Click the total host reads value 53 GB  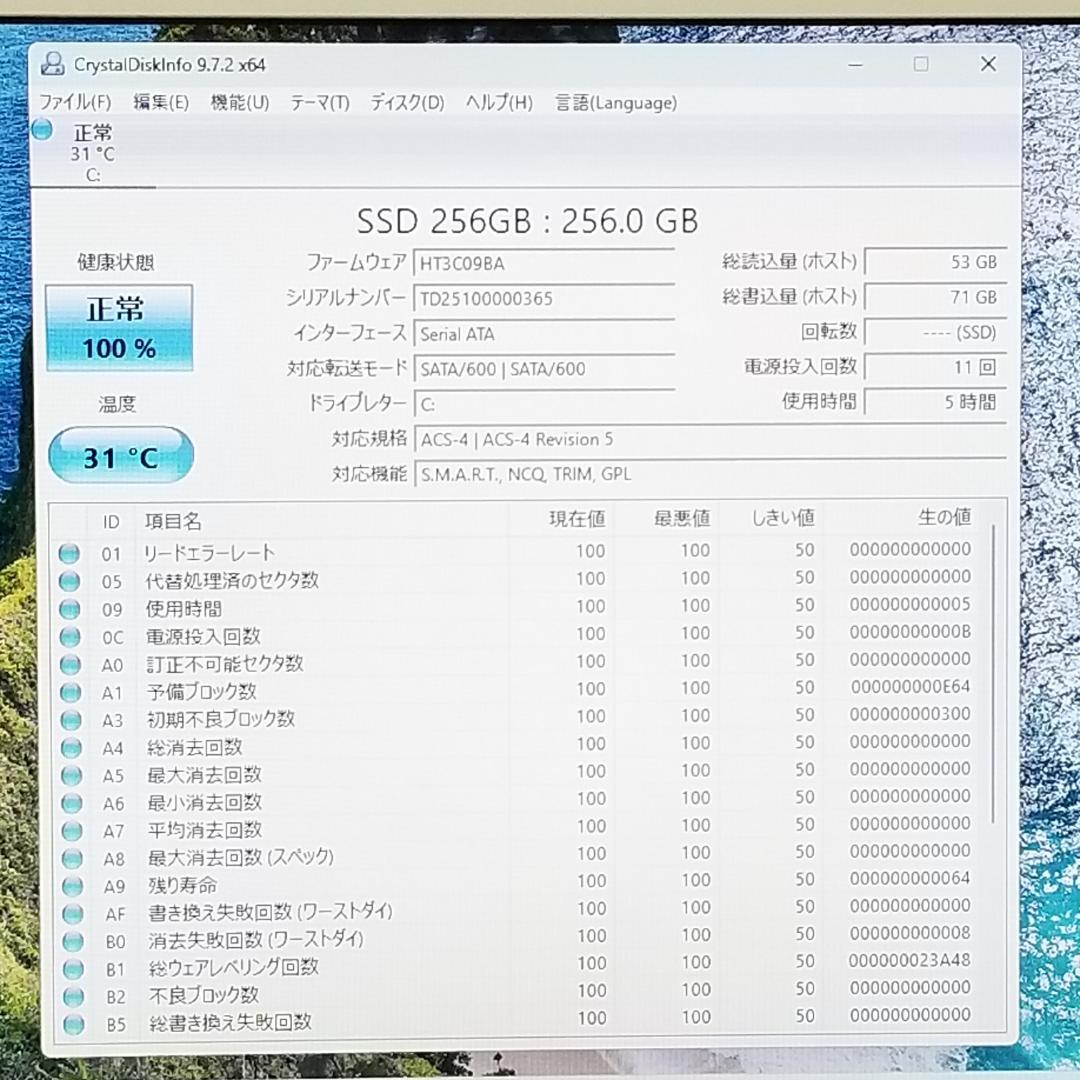pos(935,262)
